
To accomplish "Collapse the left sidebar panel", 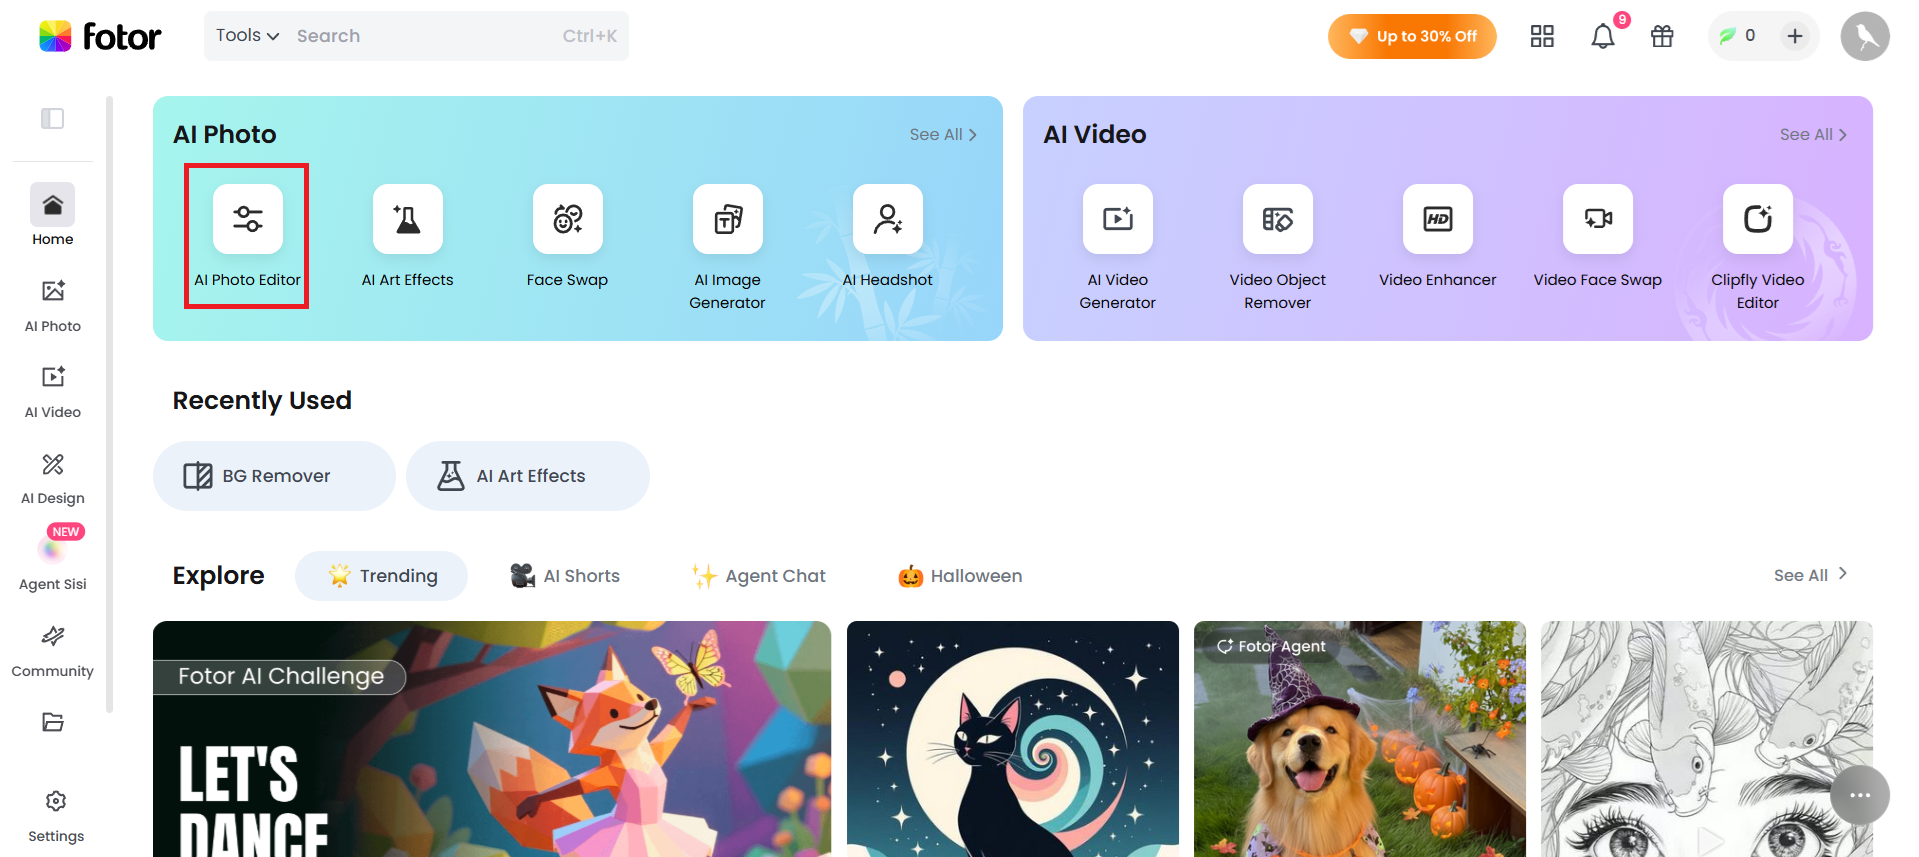I will tap(52, 119).
